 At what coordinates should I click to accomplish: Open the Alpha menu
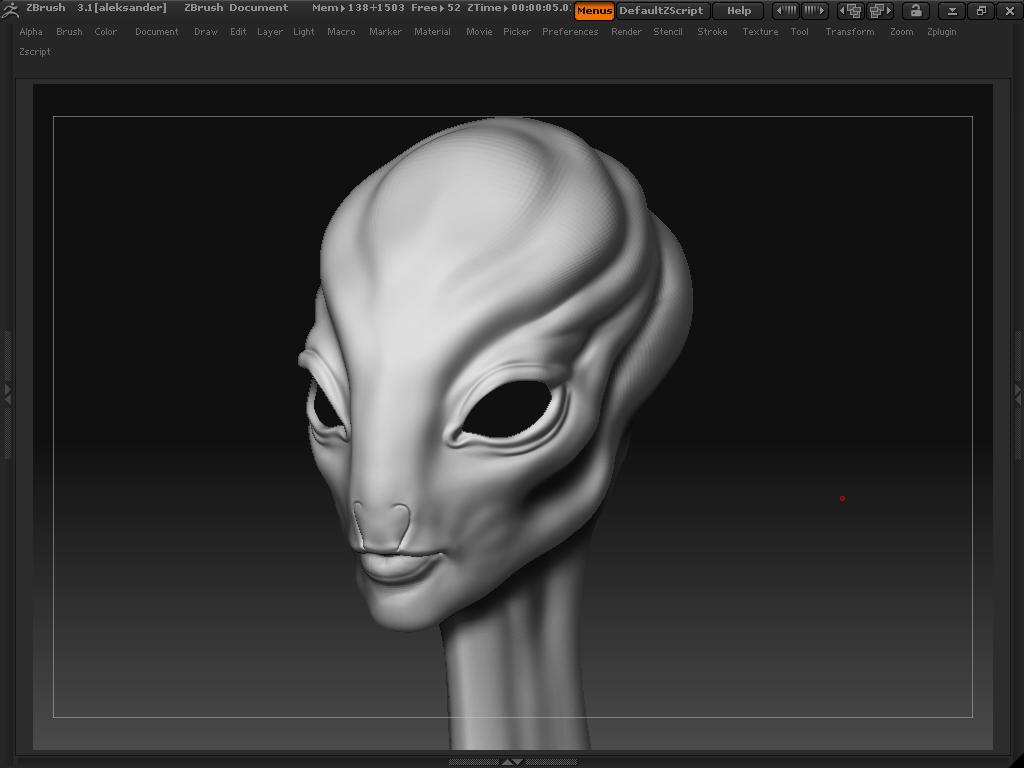coord(31,31)
